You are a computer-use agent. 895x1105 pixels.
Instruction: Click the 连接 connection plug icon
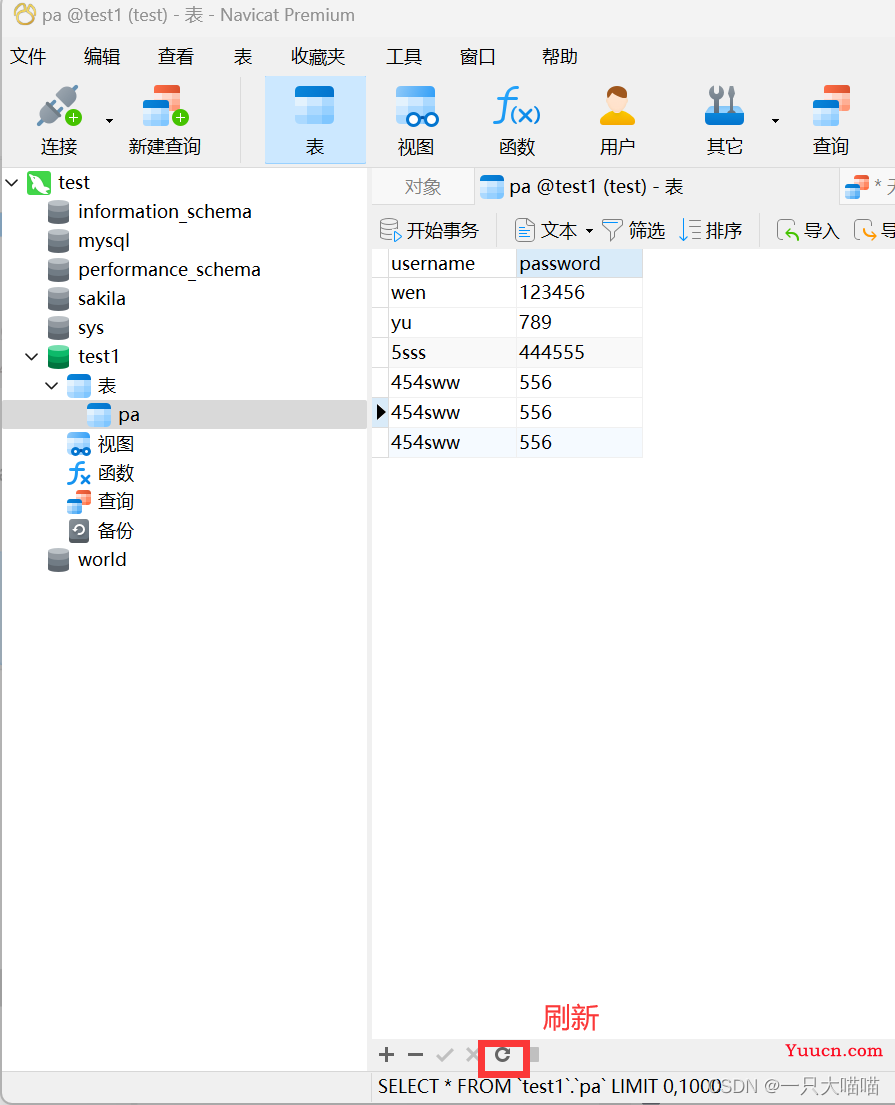pyautogui.click(x=59, y=106)
